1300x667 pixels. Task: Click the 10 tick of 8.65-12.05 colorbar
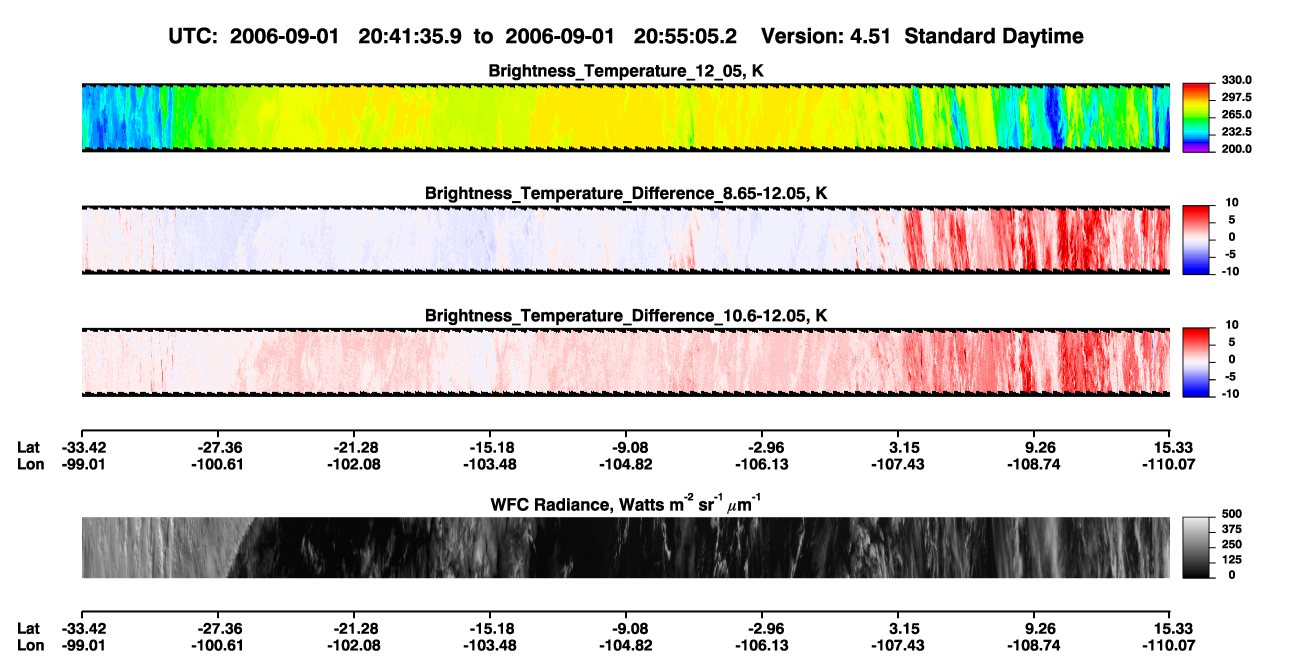tap(1232, 202)
